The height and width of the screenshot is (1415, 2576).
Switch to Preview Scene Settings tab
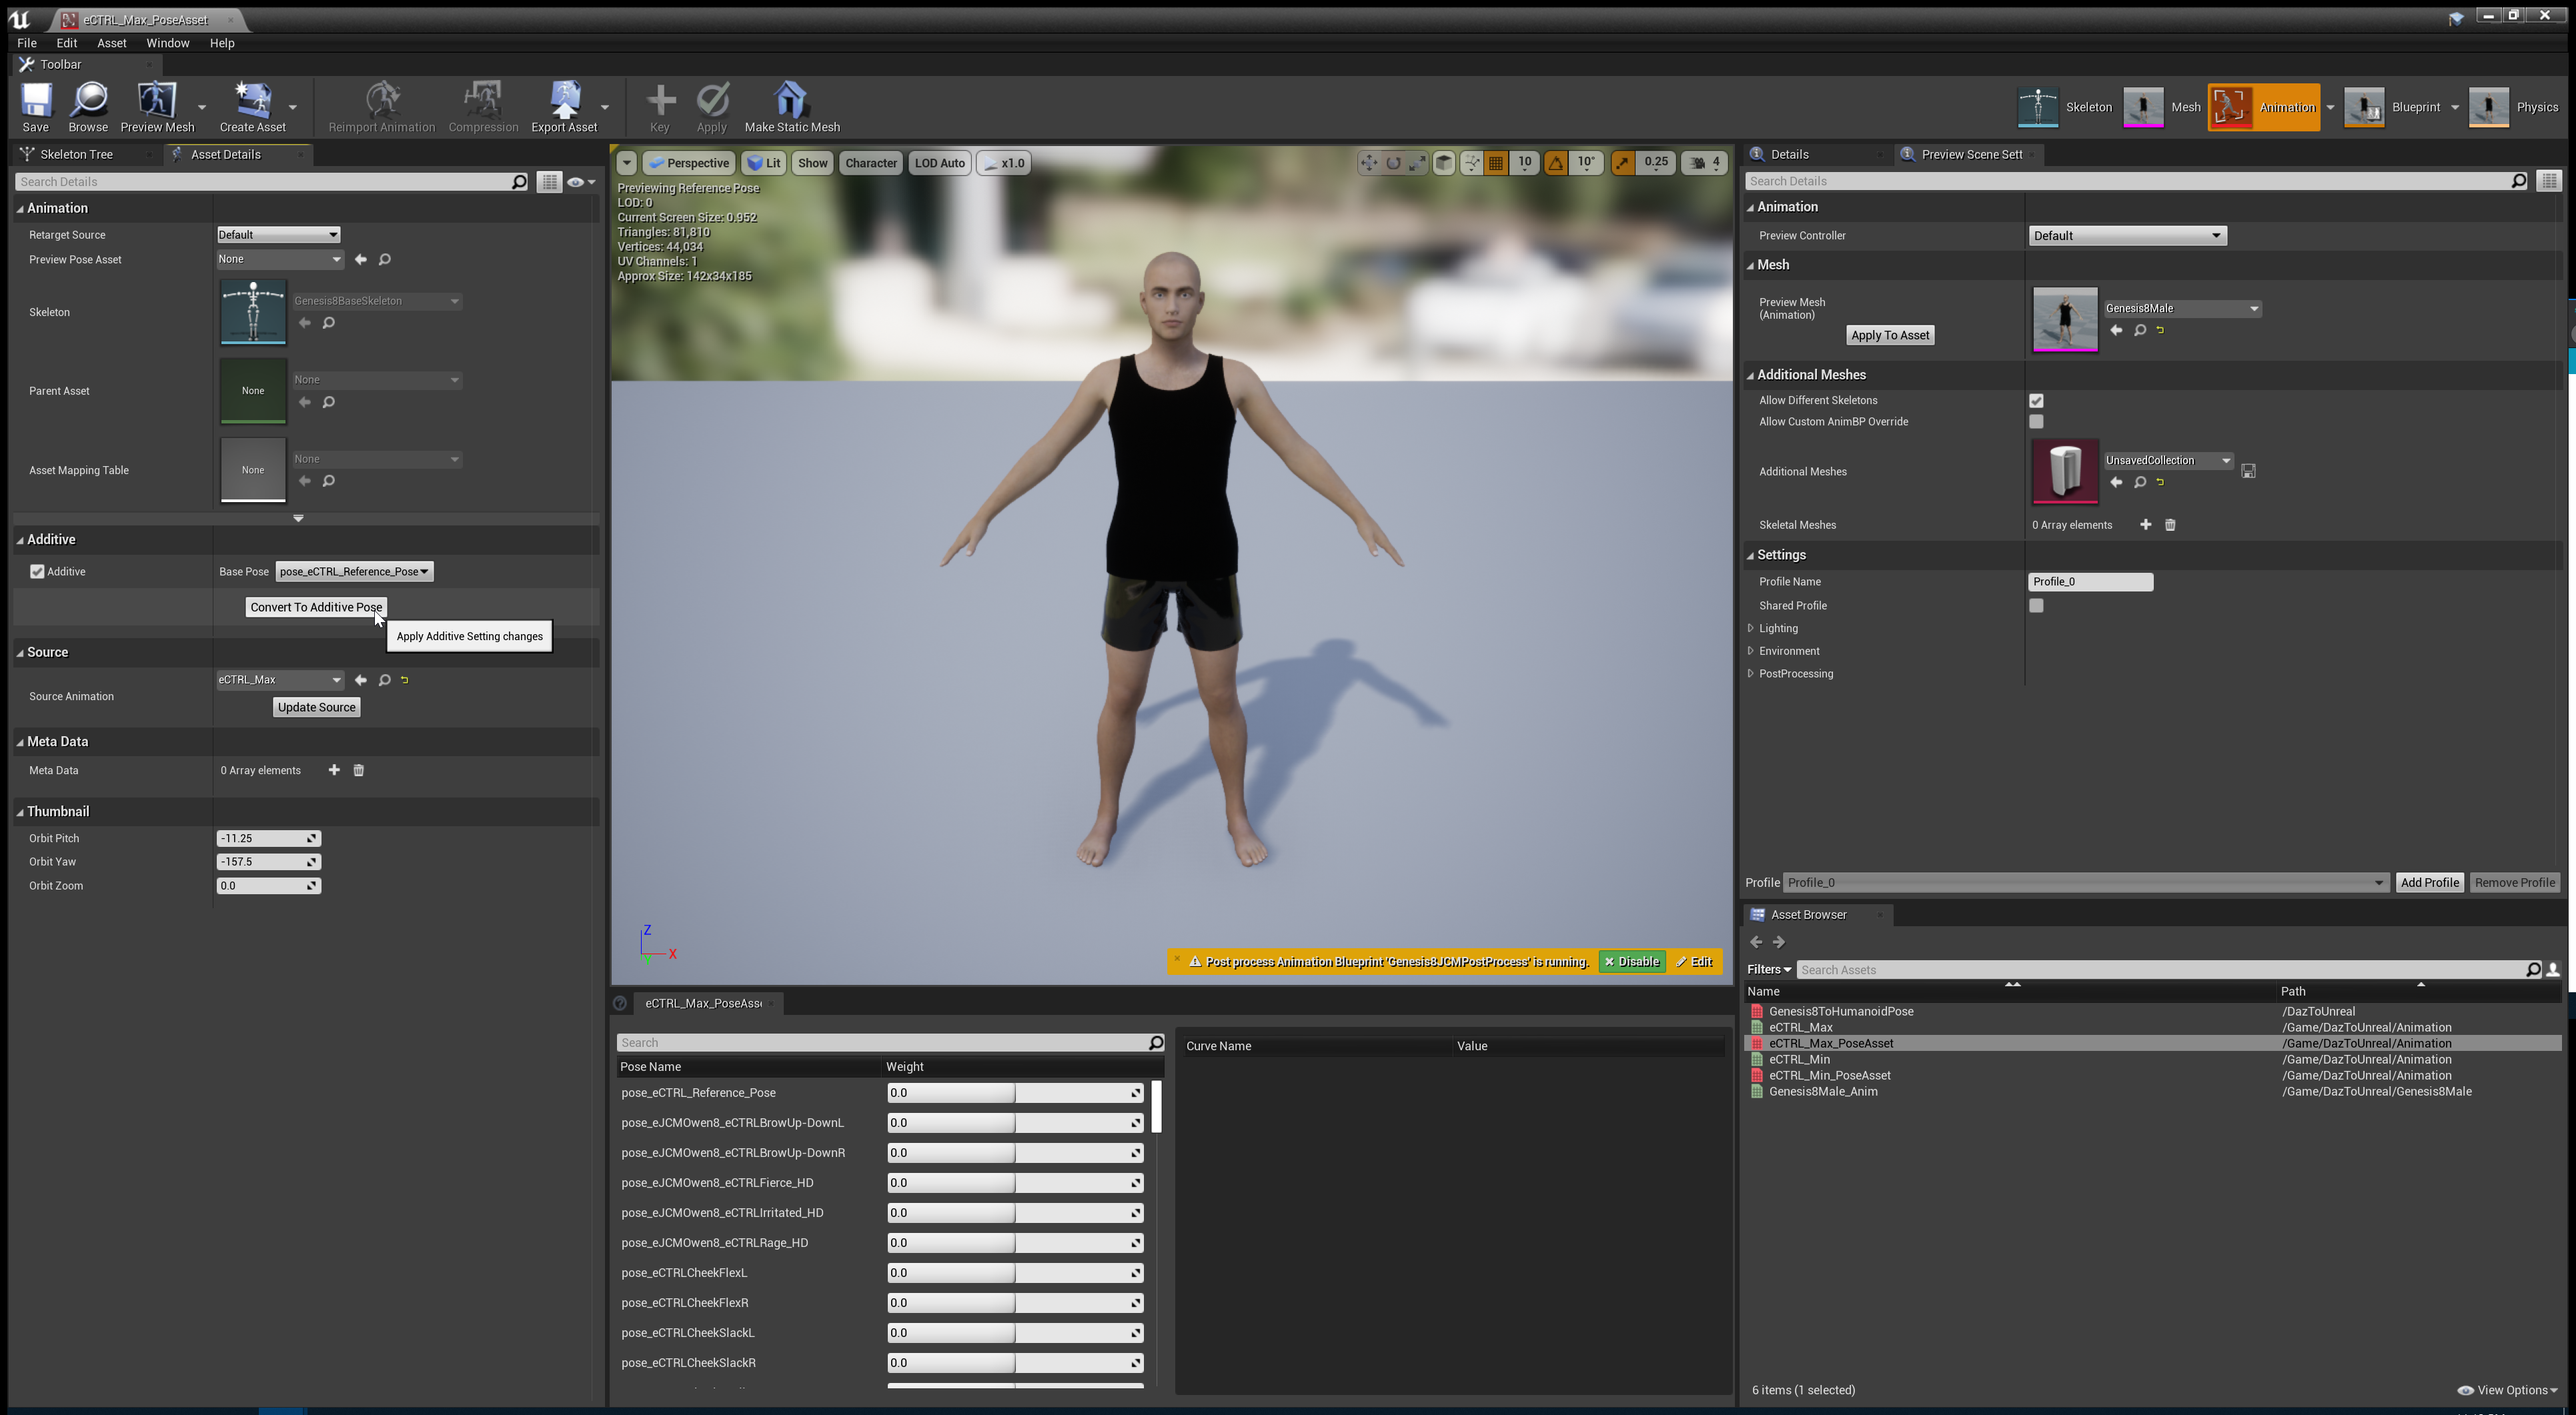pos(1970,154)
